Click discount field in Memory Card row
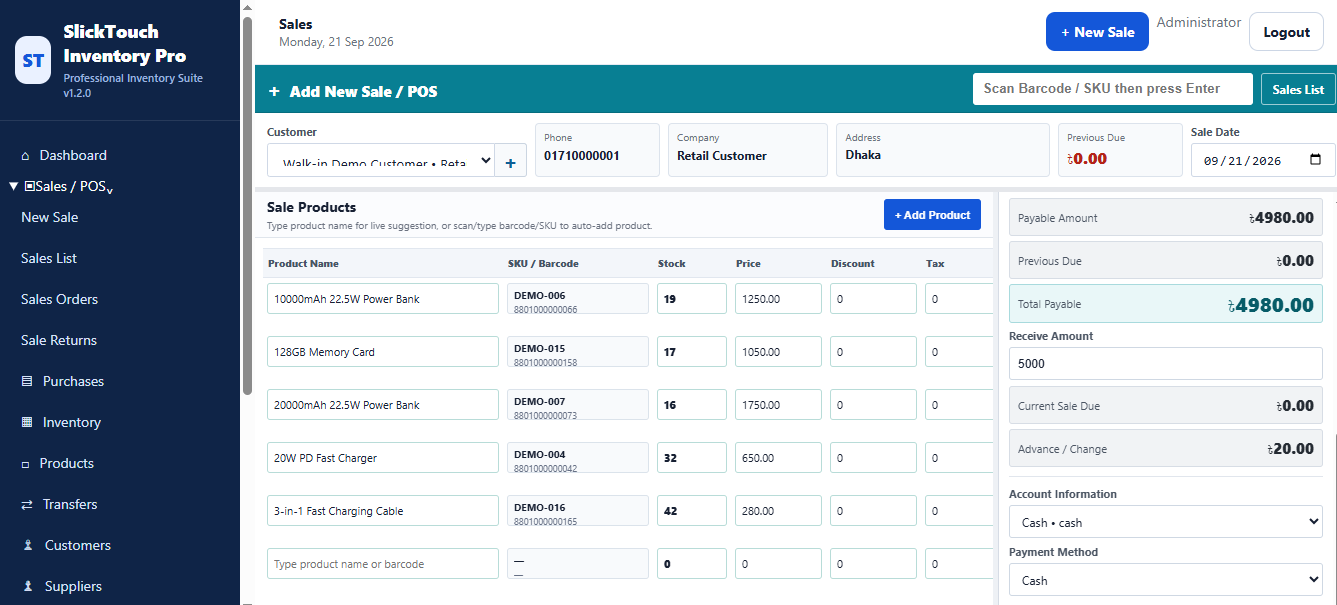1337x605 pixels. point(873,352)
